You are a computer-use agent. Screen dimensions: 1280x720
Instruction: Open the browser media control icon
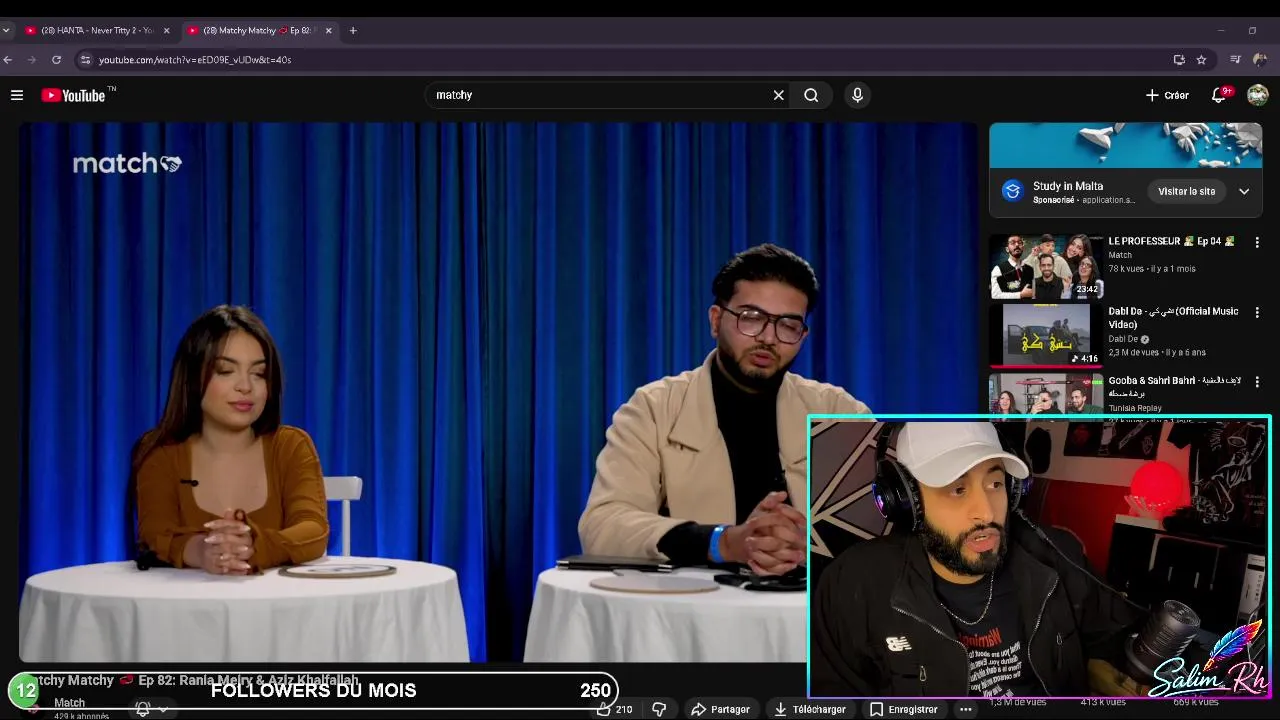[1236, 60]
